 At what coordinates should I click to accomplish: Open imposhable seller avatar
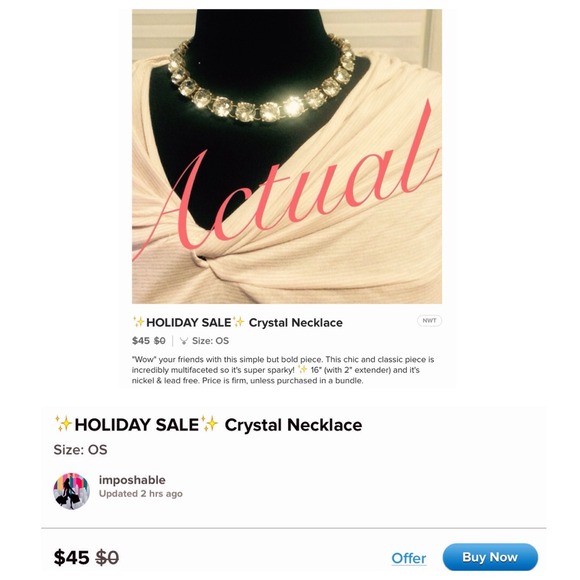tap(72, 491)
